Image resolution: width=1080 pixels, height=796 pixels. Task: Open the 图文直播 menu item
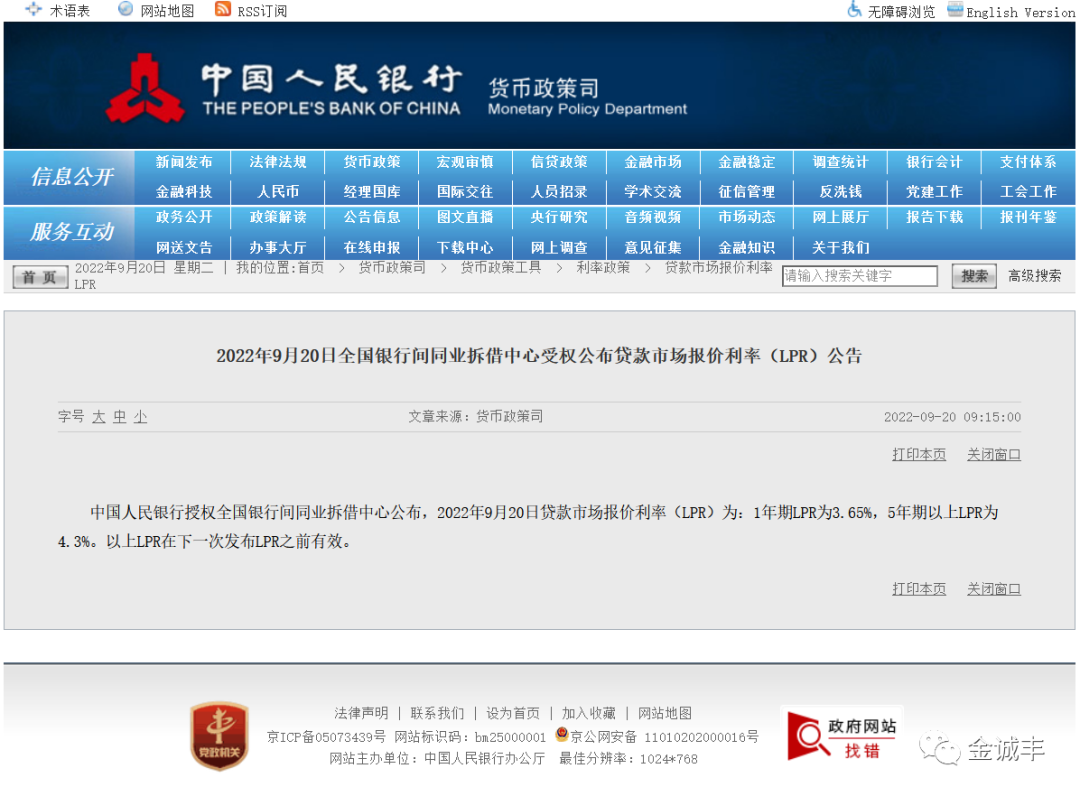click(465, 218)
